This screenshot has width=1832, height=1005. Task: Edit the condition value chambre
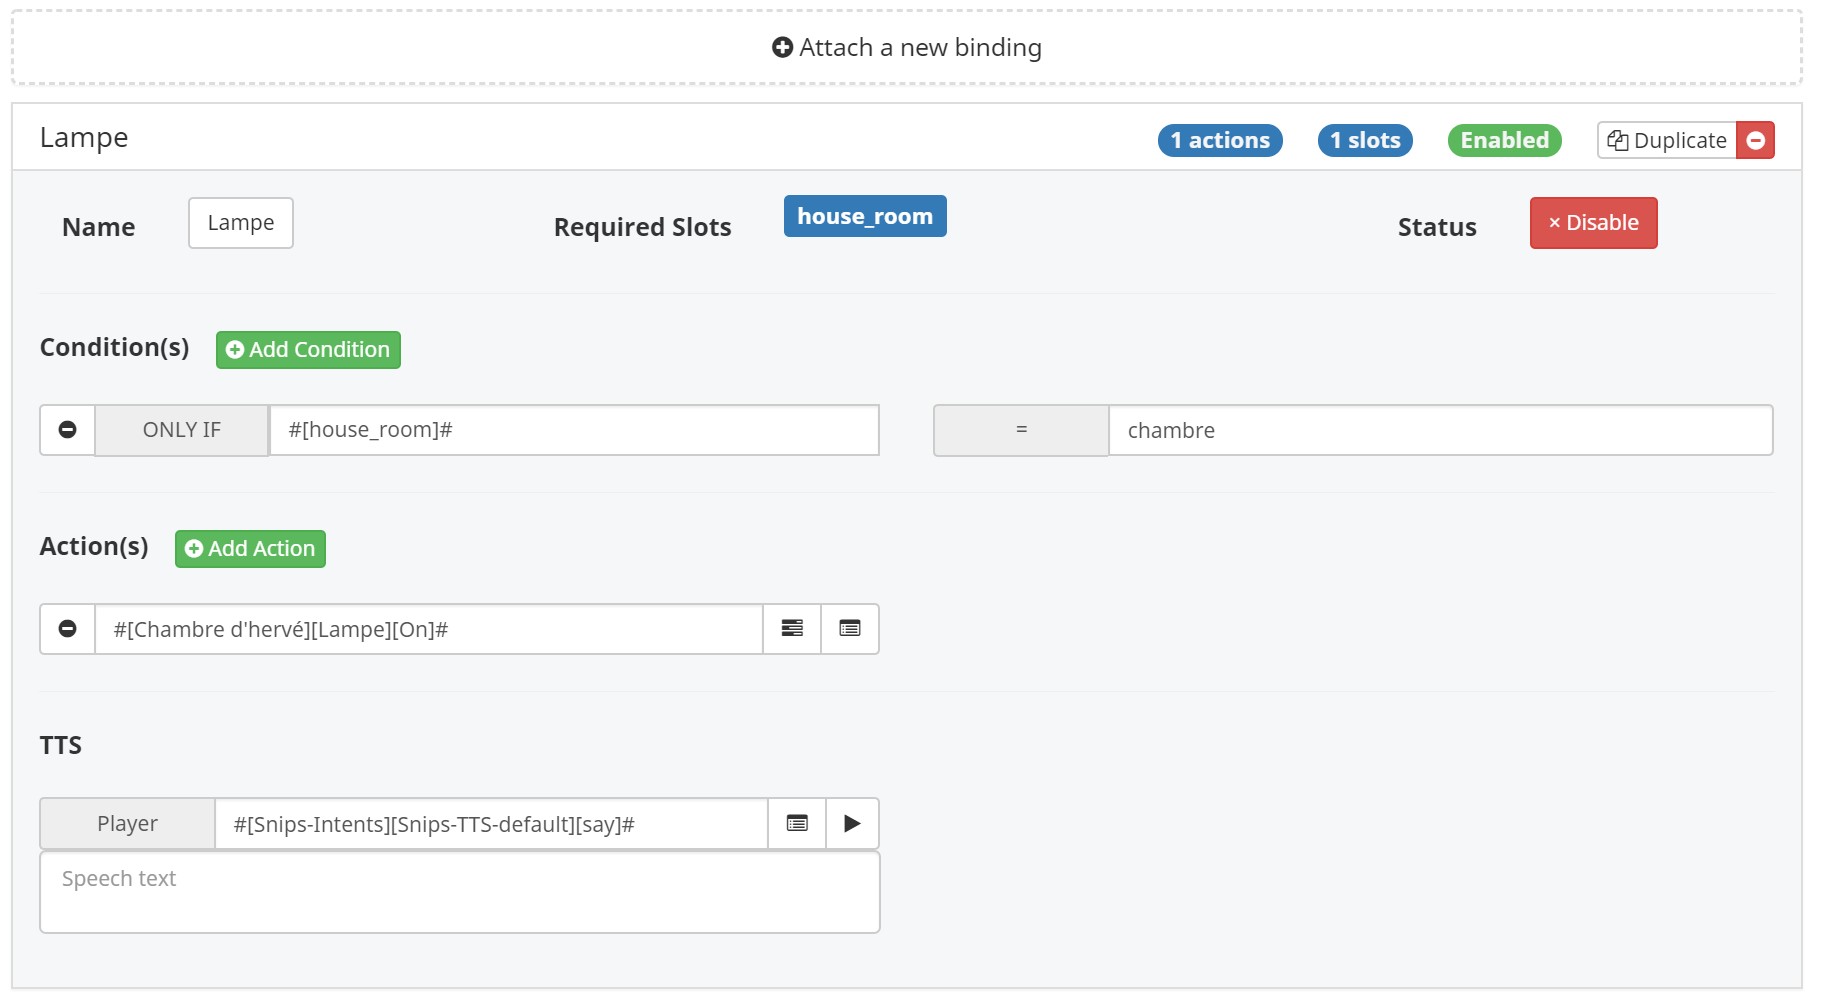point(1440,430)
